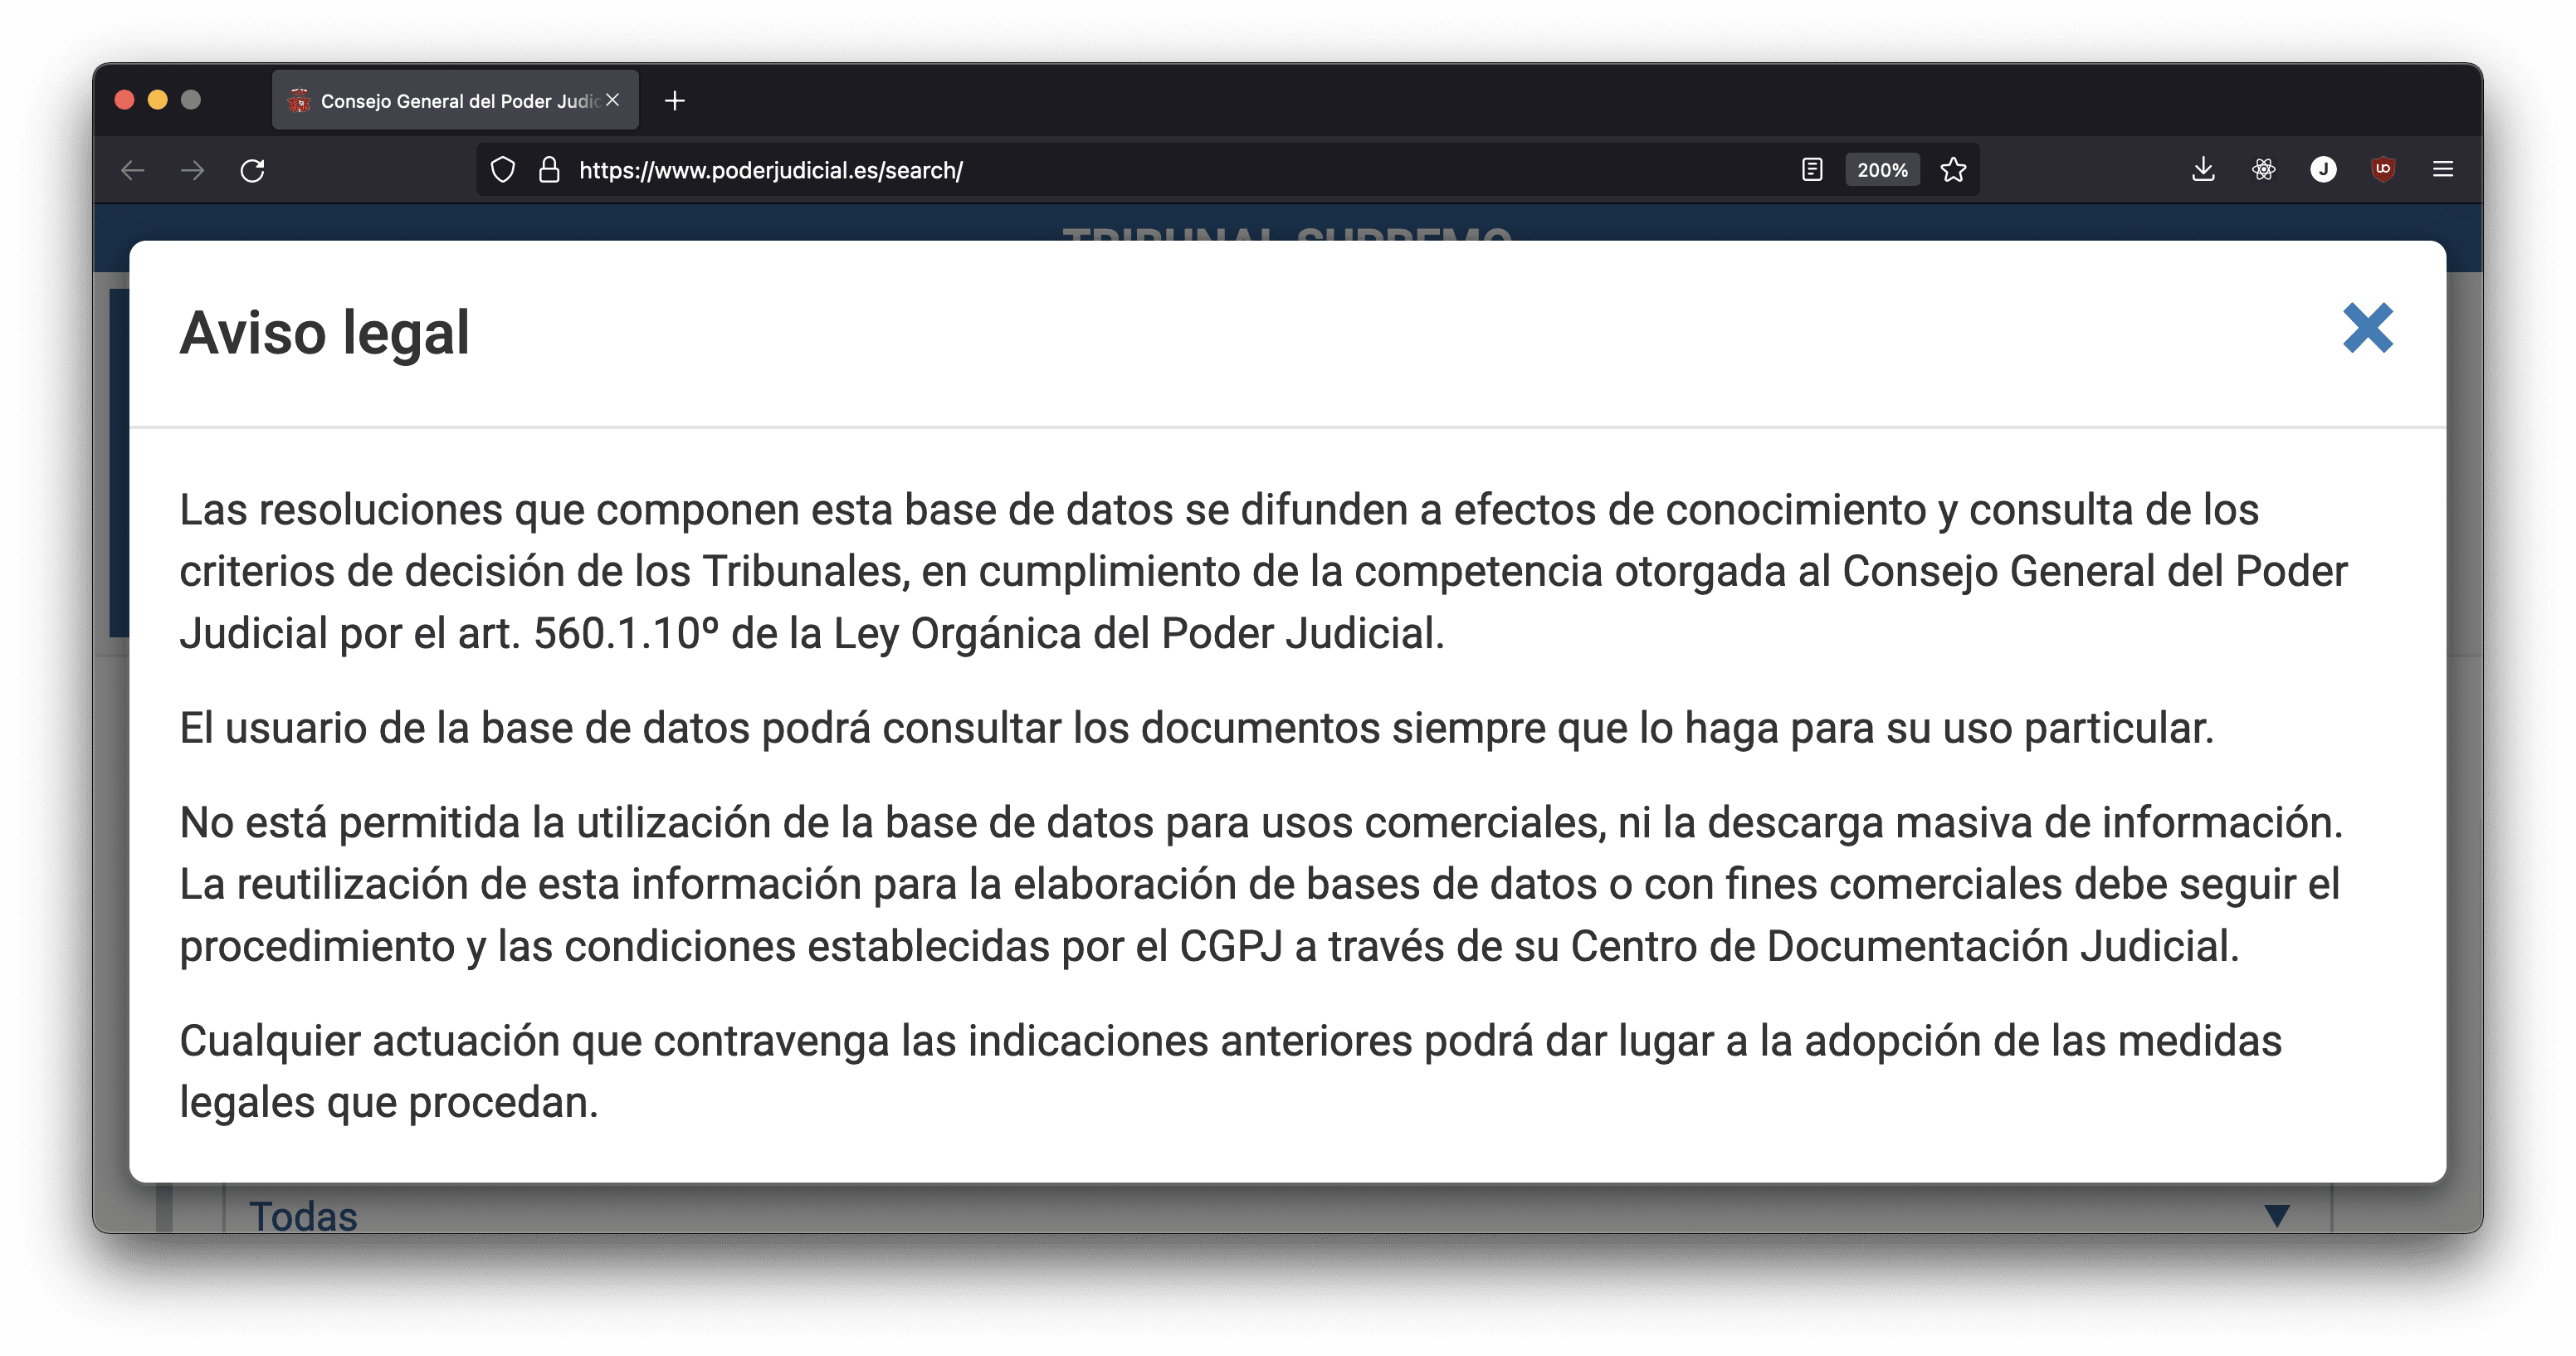Open a new browser tab

675,101
